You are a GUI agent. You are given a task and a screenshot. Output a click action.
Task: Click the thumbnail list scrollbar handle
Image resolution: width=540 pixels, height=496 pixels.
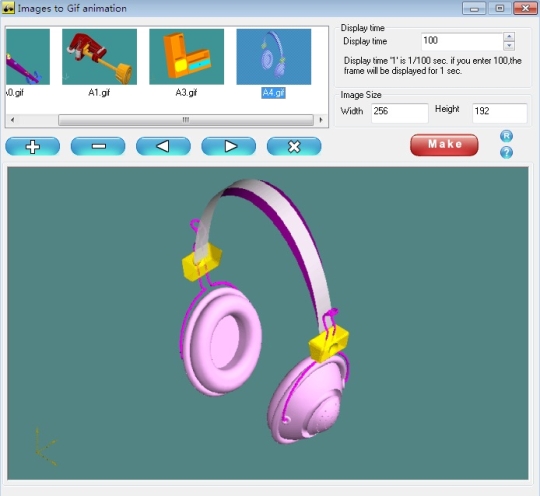pos(186,120)
